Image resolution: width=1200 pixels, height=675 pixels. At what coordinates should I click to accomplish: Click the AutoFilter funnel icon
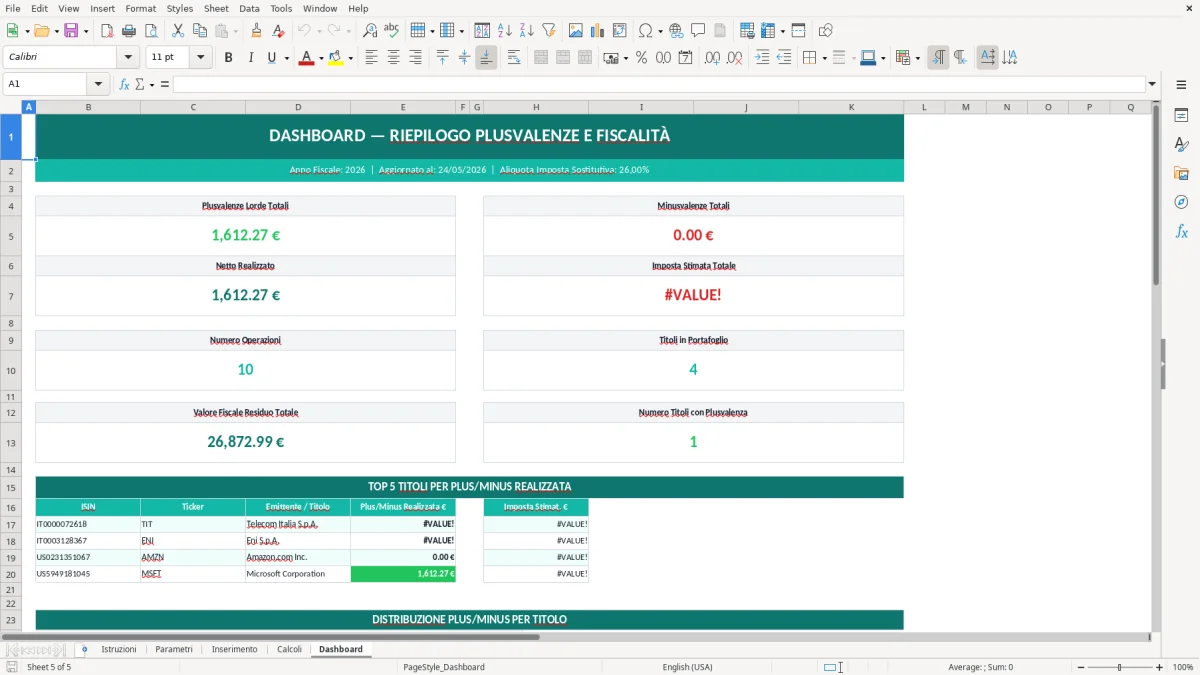549,31
